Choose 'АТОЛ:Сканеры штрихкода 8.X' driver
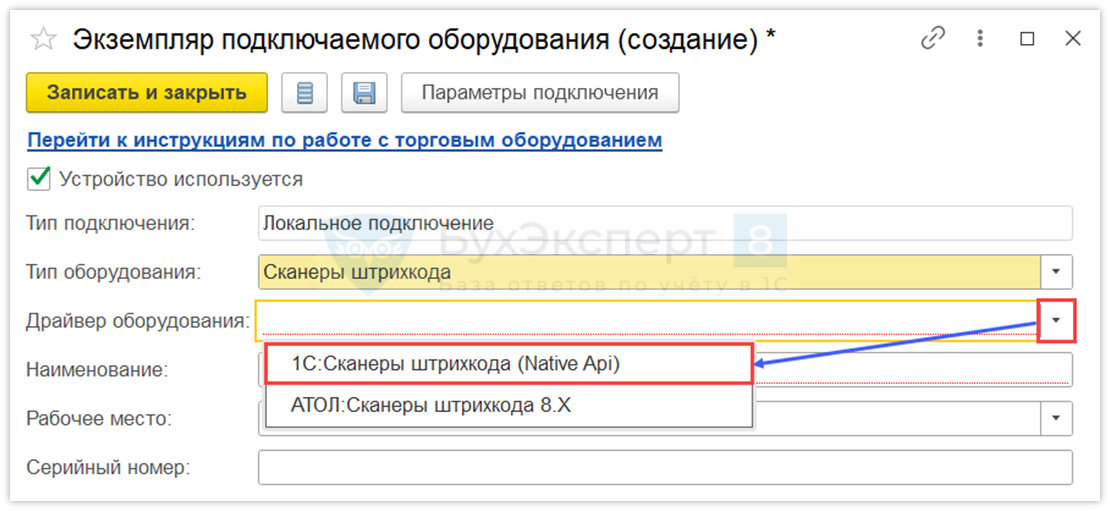The width and height of the screenshot is (1110, 511). tap(508, 406)
